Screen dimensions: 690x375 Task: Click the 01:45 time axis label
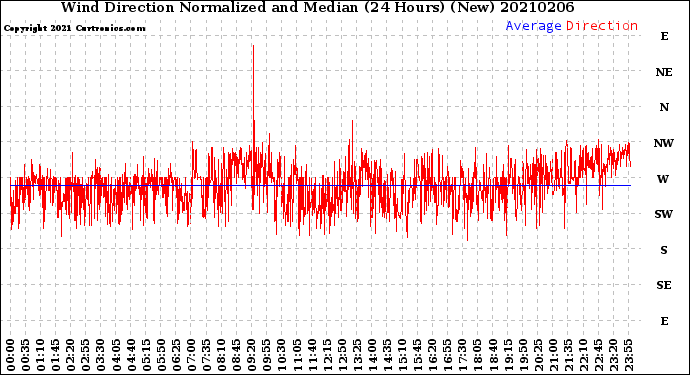click(x=56, y=355)
